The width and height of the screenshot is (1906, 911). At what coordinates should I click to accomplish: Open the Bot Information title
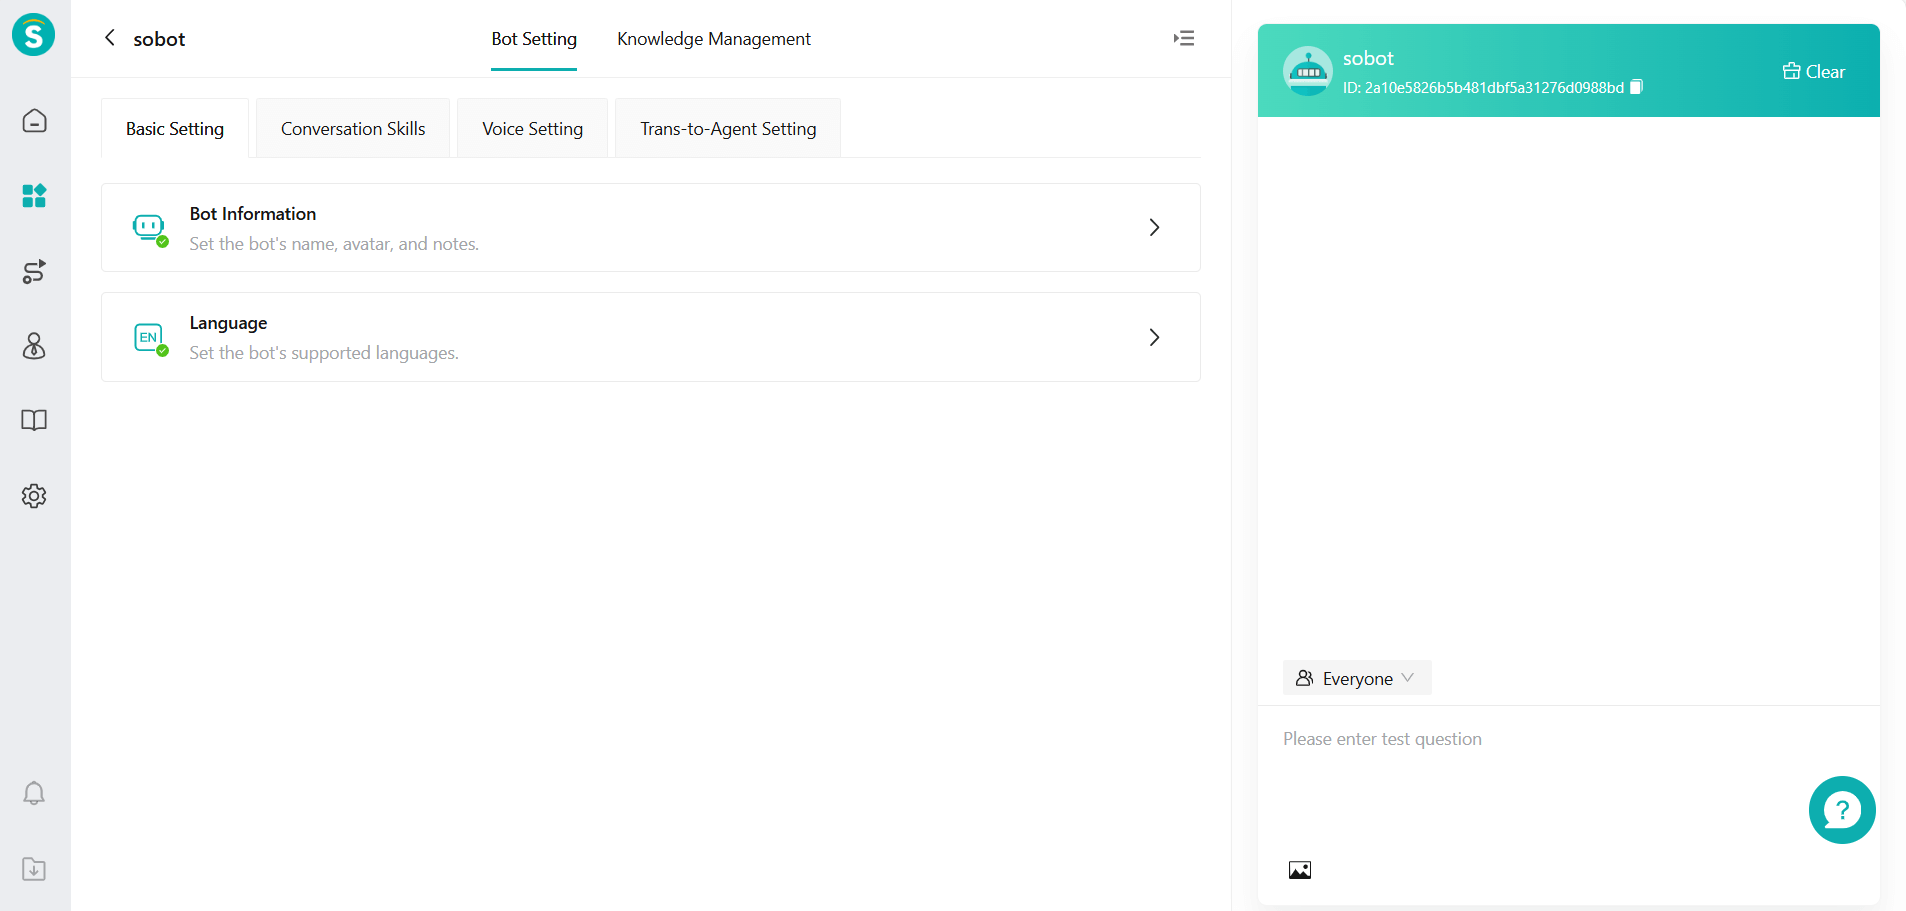(253, 214)
